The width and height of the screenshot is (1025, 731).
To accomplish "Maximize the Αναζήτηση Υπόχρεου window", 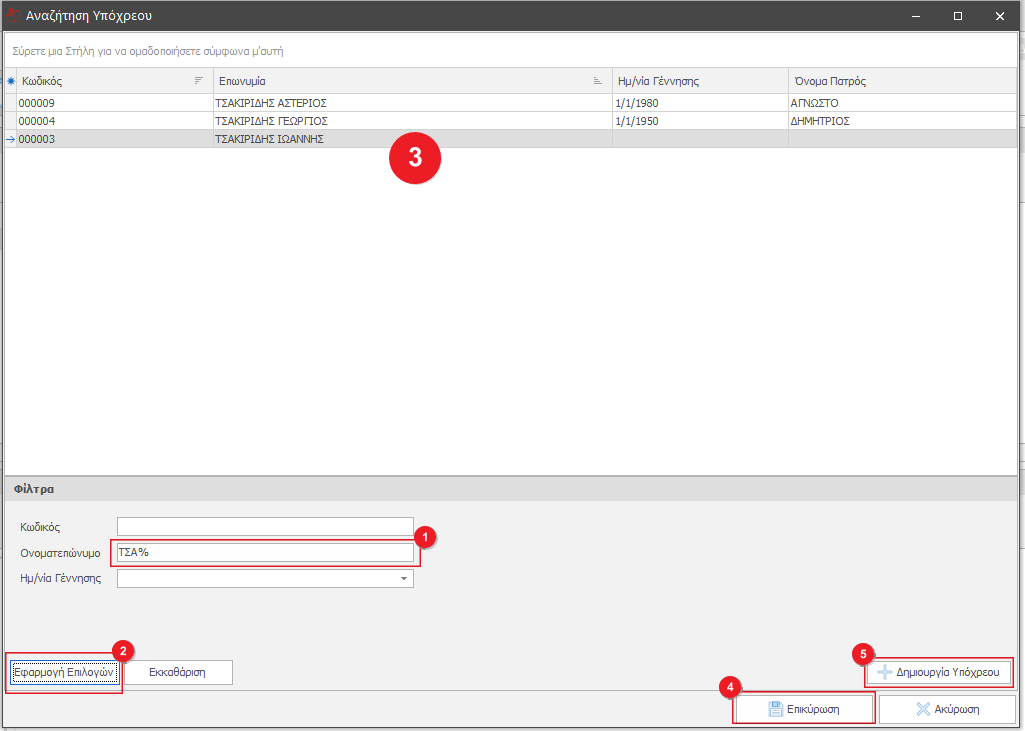I will click(958, 15).
